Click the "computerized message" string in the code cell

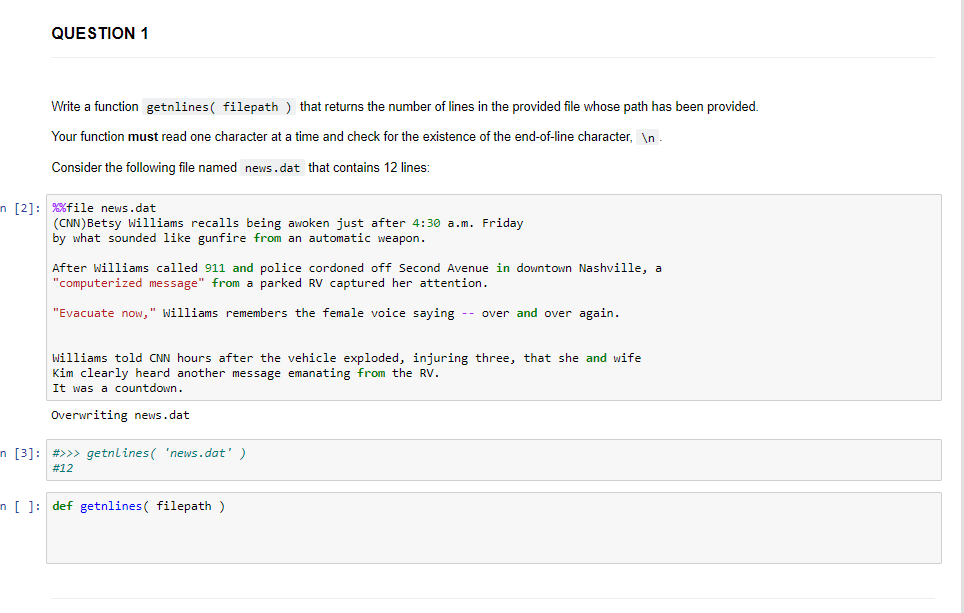coord(128,282)
